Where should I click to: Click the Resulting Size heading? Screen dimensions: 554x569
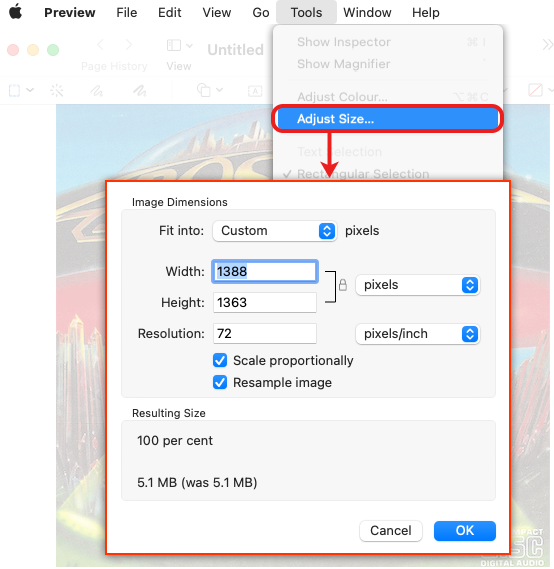[x=169, y=413]
